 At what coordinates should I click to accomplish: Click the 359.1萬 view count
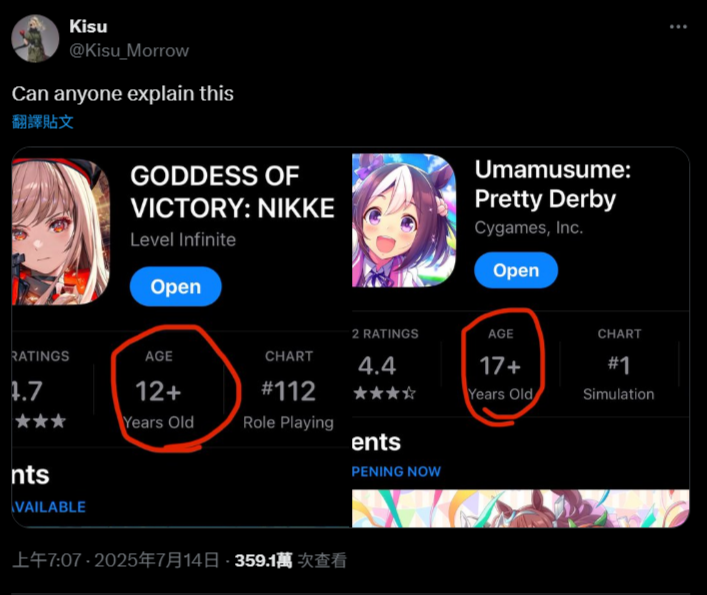click(263, 561)
